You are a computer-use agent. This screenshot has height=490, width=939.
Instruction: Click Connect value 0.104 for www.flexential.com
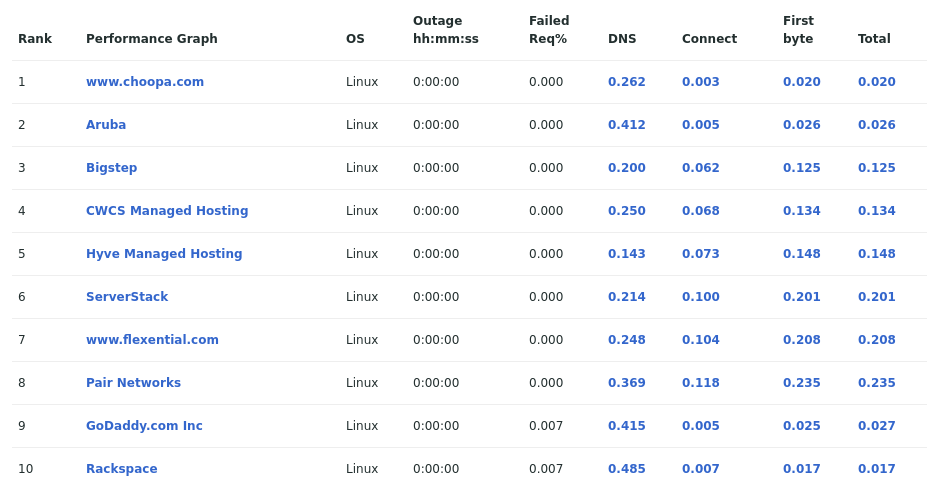pos(701,340)
